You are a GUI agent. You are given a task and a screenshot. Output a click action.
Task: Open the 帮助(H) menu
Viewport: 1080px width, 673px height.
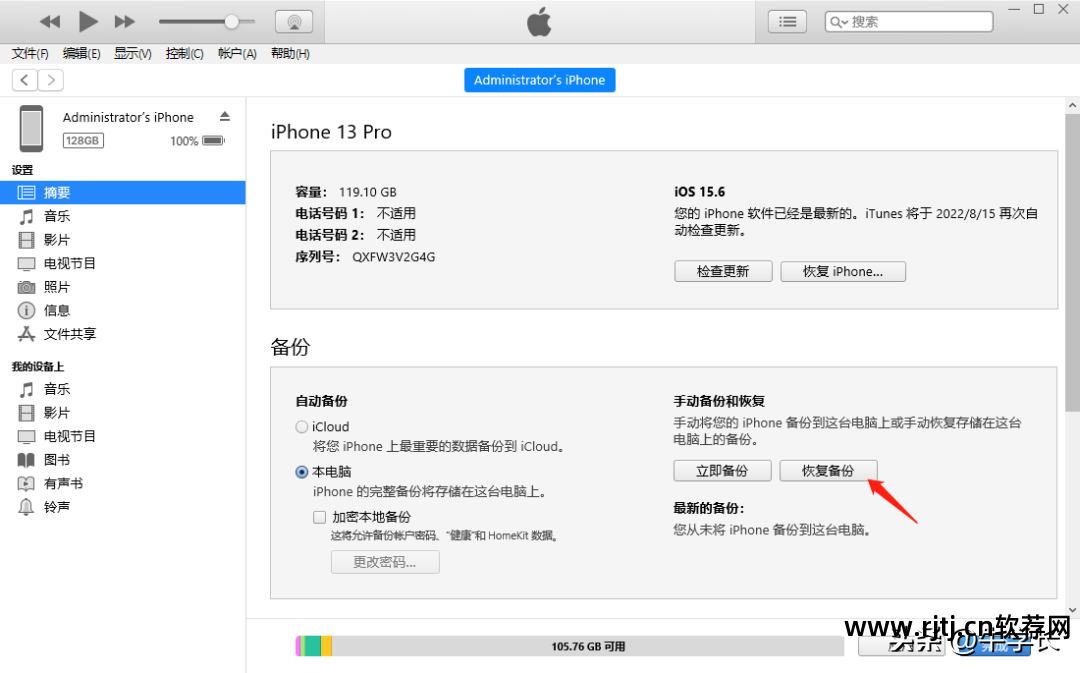[x=290, y=54]
